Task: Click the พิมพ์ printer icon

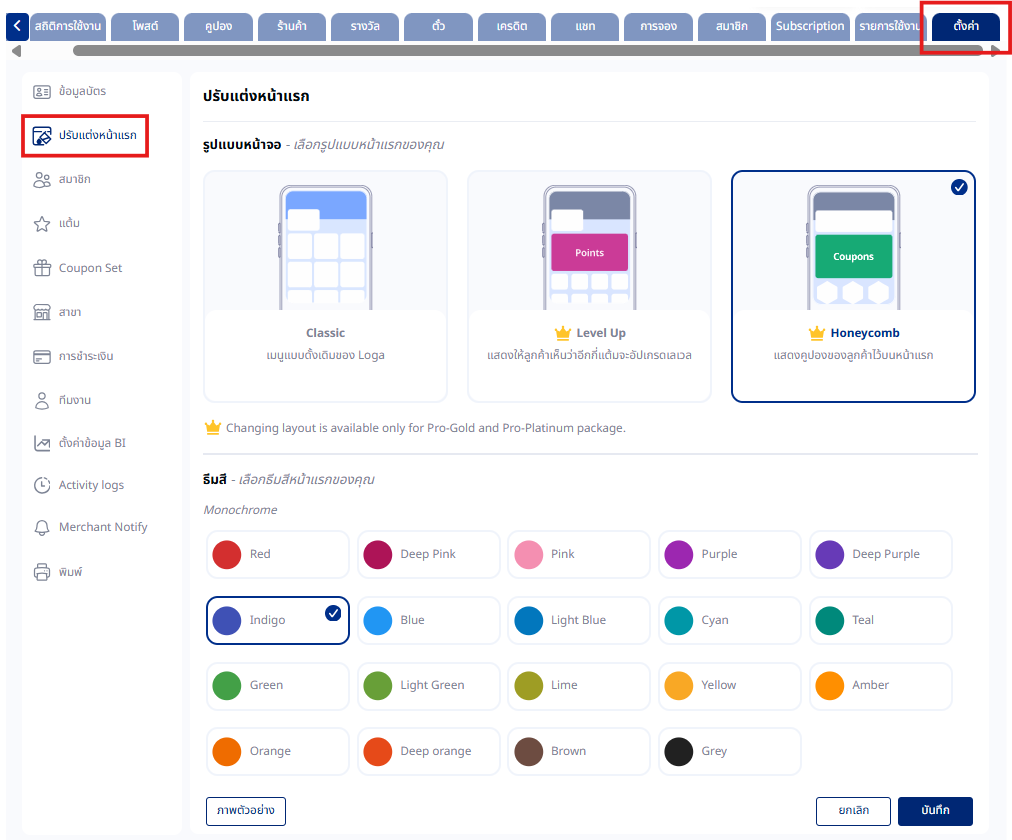Action: coord(42,572)
